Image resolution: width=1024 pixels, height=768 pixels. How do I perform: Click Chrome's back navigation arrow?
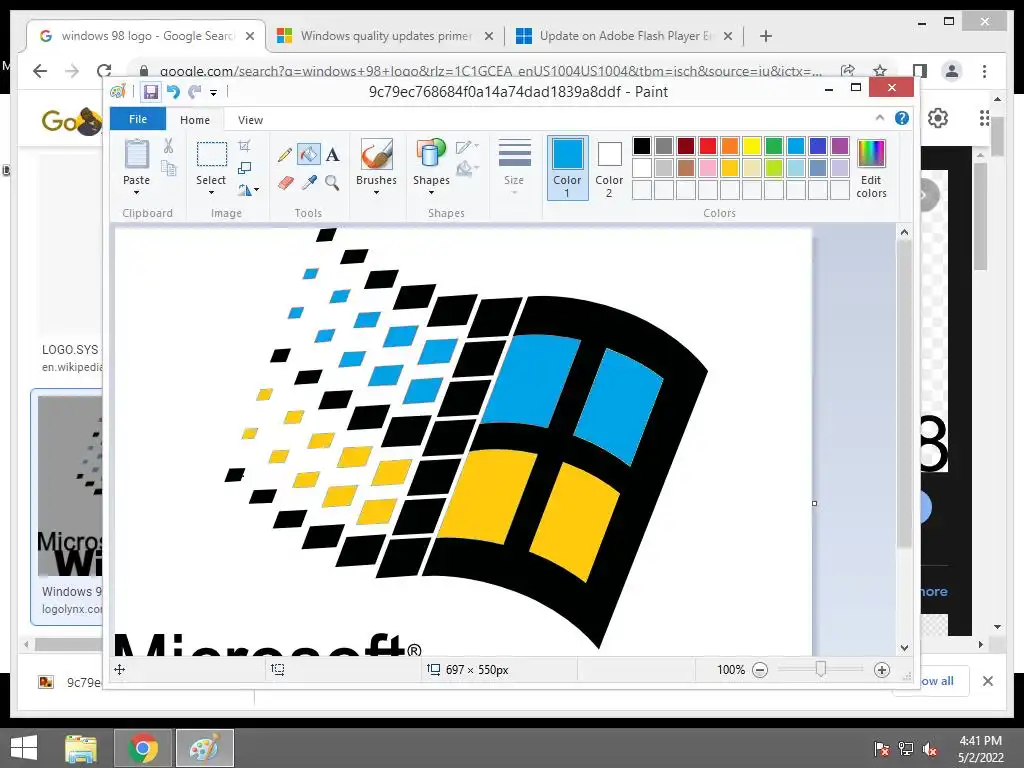click(40, 71)
